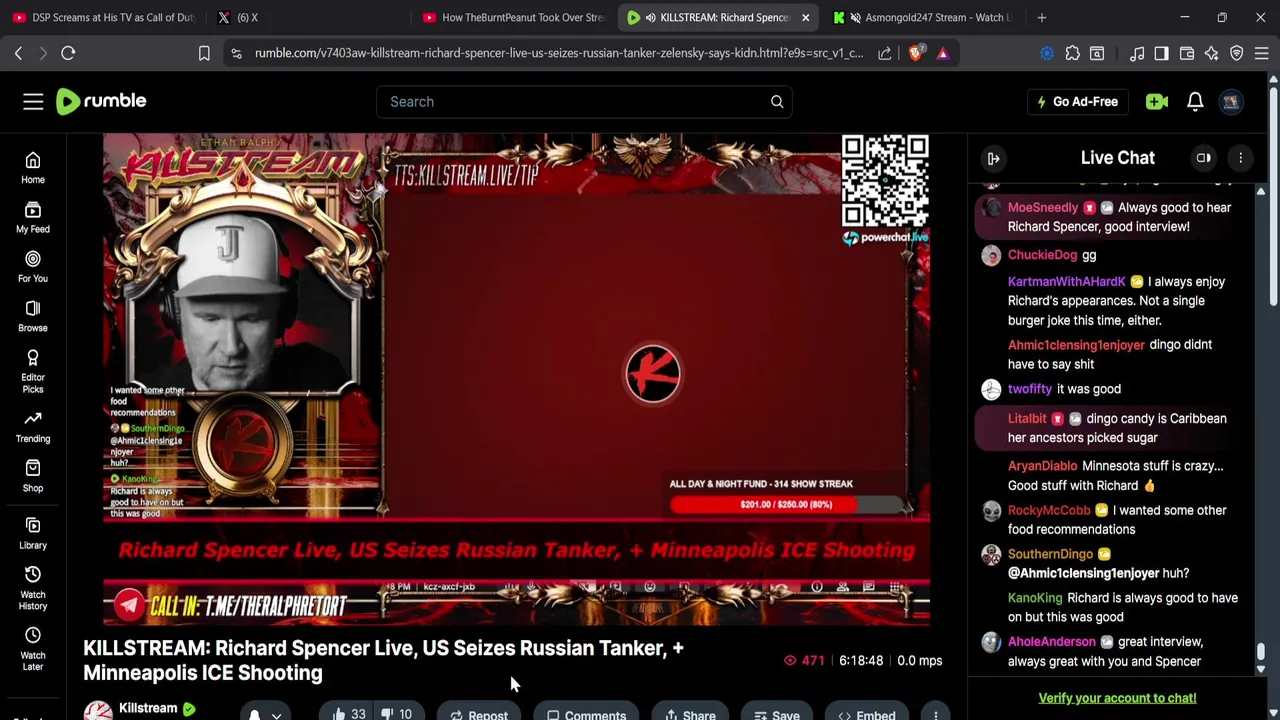Open the Rumble hamburger menu
1280x720 pixels.
coord(33,101)
